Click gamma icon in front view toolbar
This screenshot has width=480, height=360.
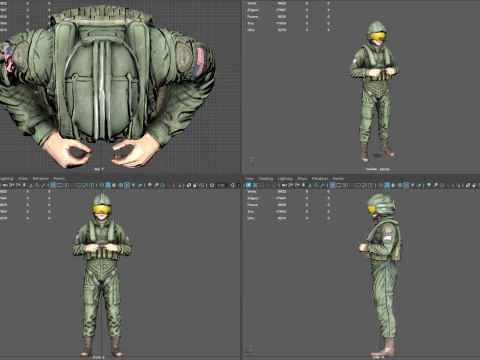[232, 185]
